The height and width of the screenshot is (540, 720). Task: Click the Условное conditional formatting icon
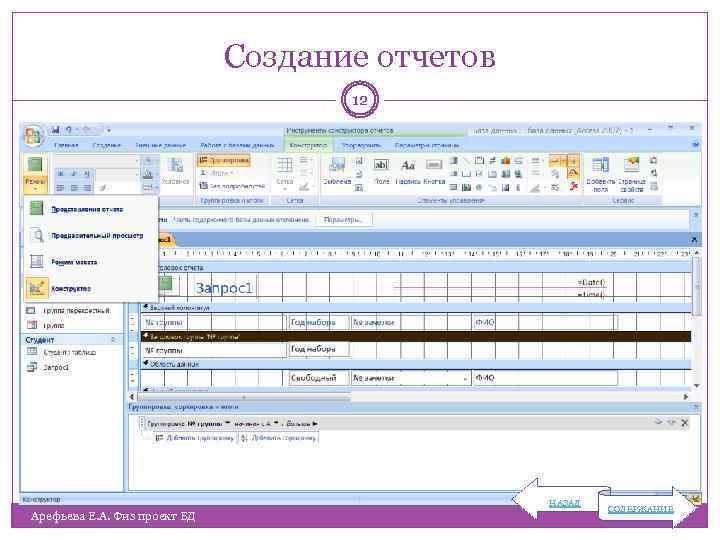(x=175, y=171)
